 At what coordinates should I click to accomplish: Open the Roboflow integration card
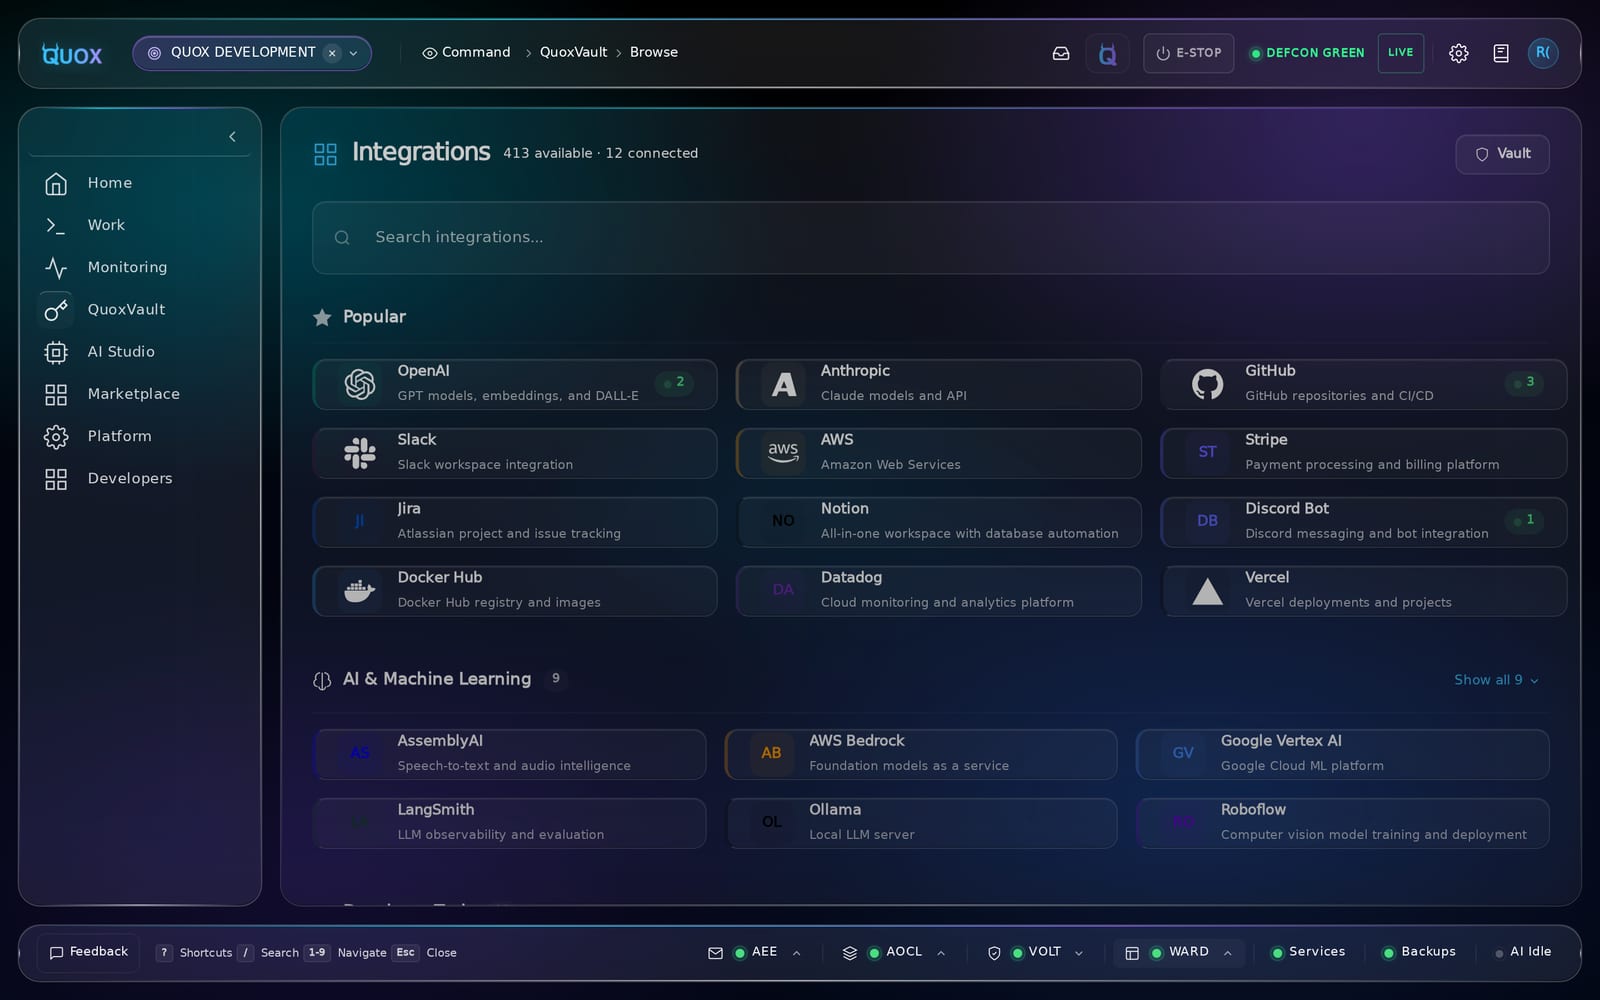click(x=1342, y=823)
